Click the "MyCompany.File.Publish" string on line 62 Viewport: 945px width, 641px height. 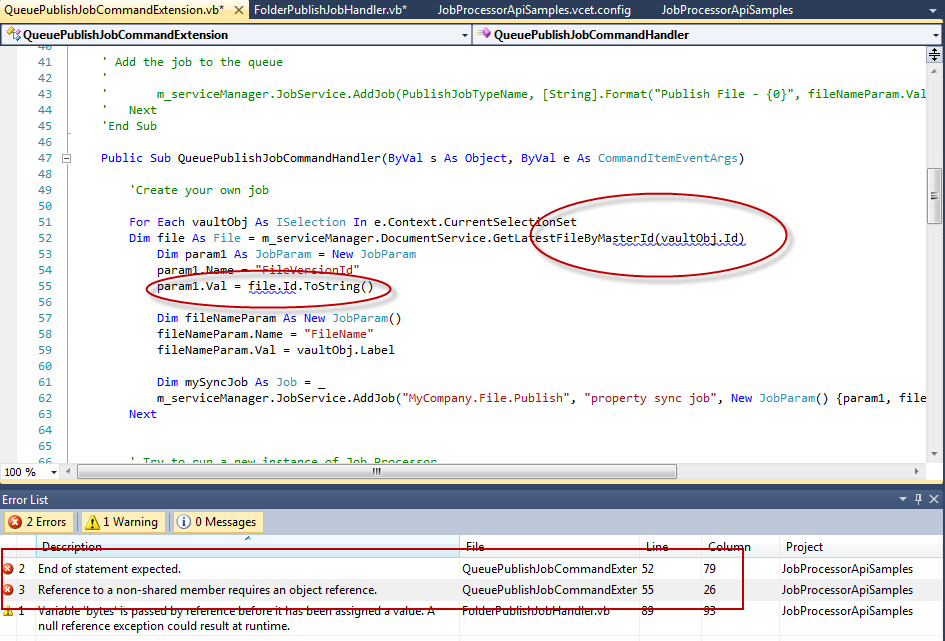coord(486,398)
